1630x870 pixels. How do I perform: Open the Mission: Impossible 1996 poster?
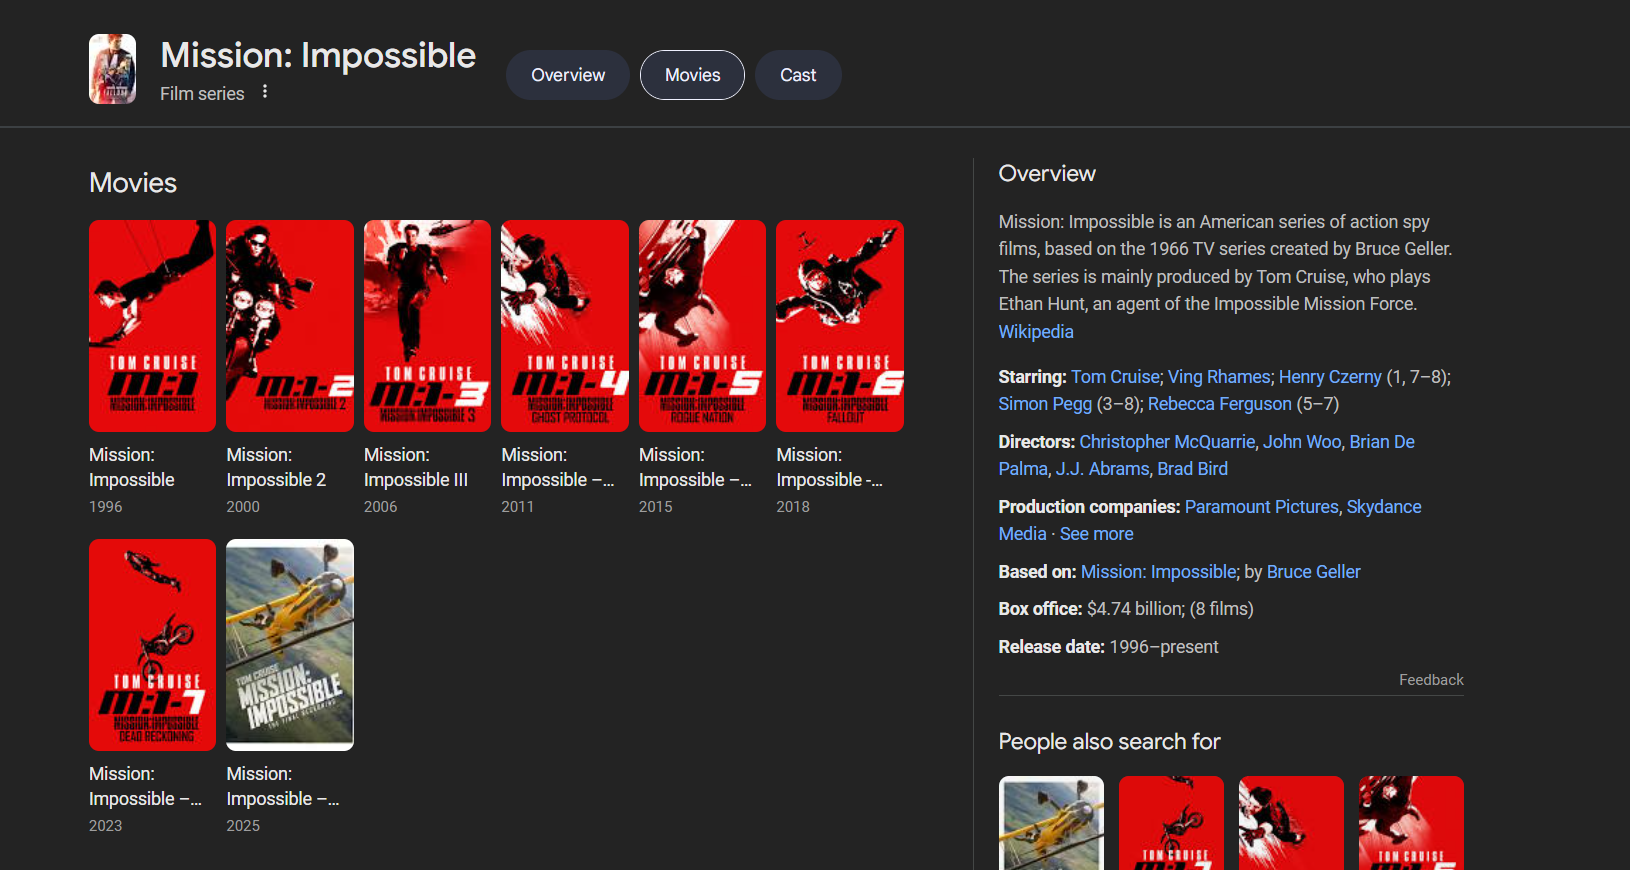click(152, 326)
